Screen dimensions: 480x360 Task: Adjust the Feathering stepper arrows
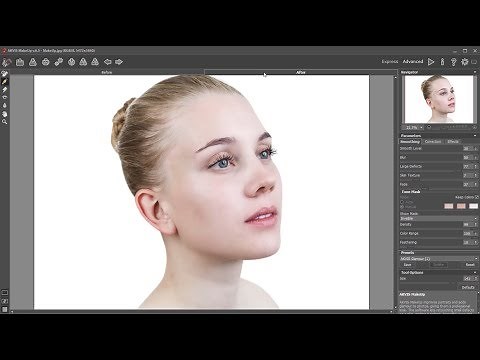(x=476, y=242)
